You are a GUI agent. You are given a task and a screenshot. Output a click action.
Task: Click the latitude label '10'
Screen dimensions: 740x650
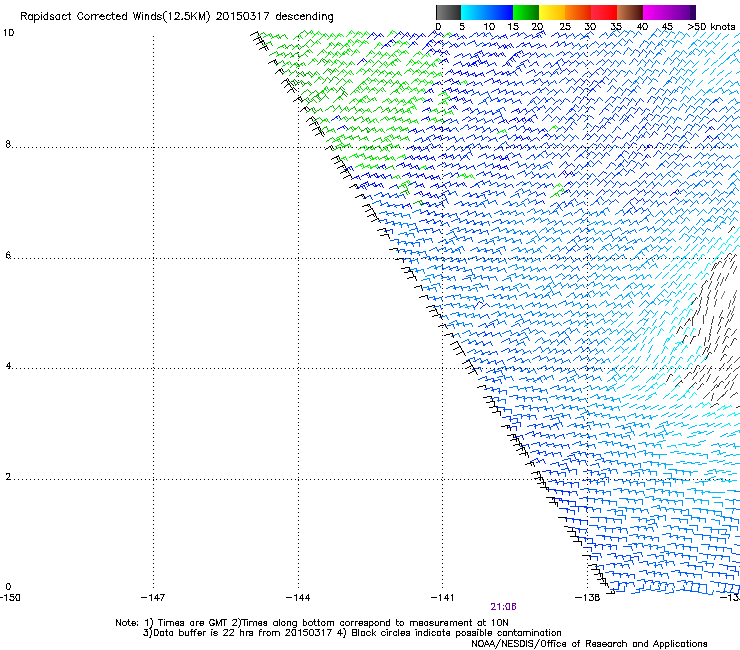pyautogui.click(x=8, y=33)
